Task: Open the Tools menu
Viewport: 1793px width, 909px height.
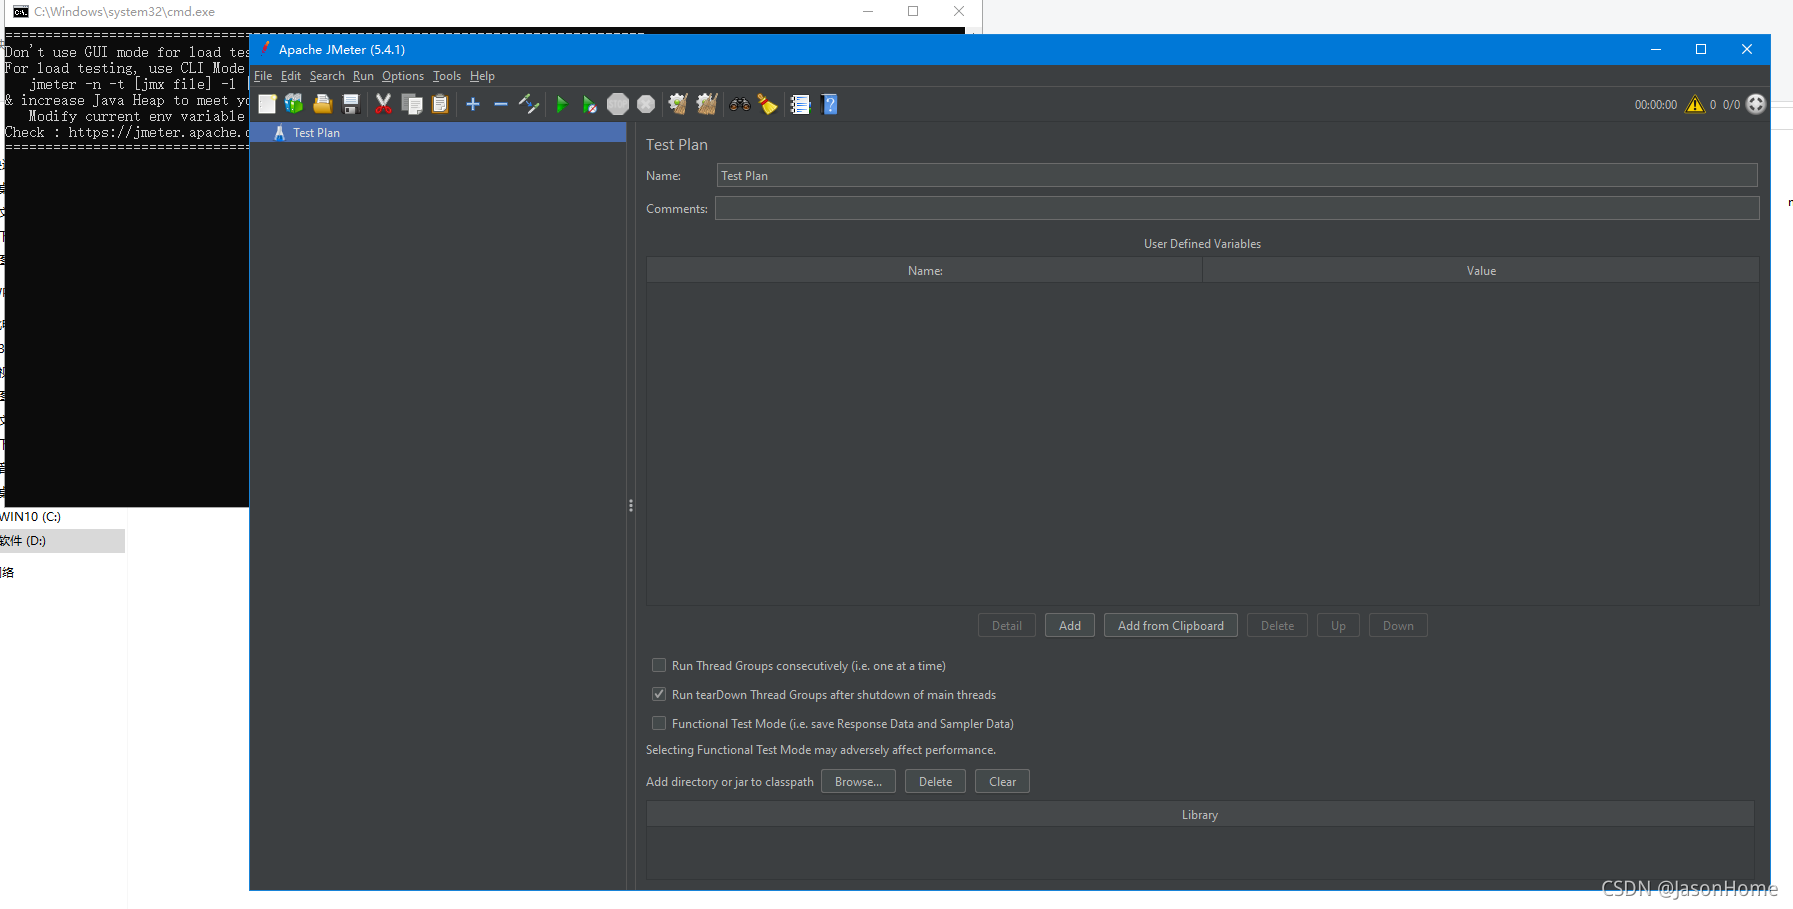Action: tap(447, 76)
